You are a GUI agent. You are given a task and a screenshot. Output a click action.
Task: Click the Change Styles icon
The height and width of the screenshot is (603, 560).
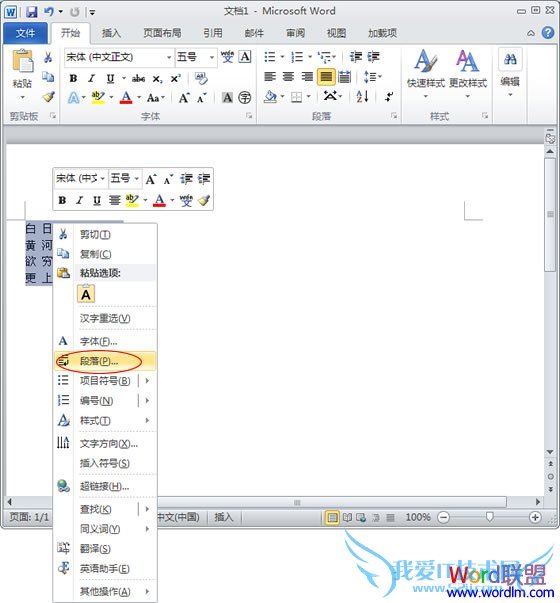(468, 73)
